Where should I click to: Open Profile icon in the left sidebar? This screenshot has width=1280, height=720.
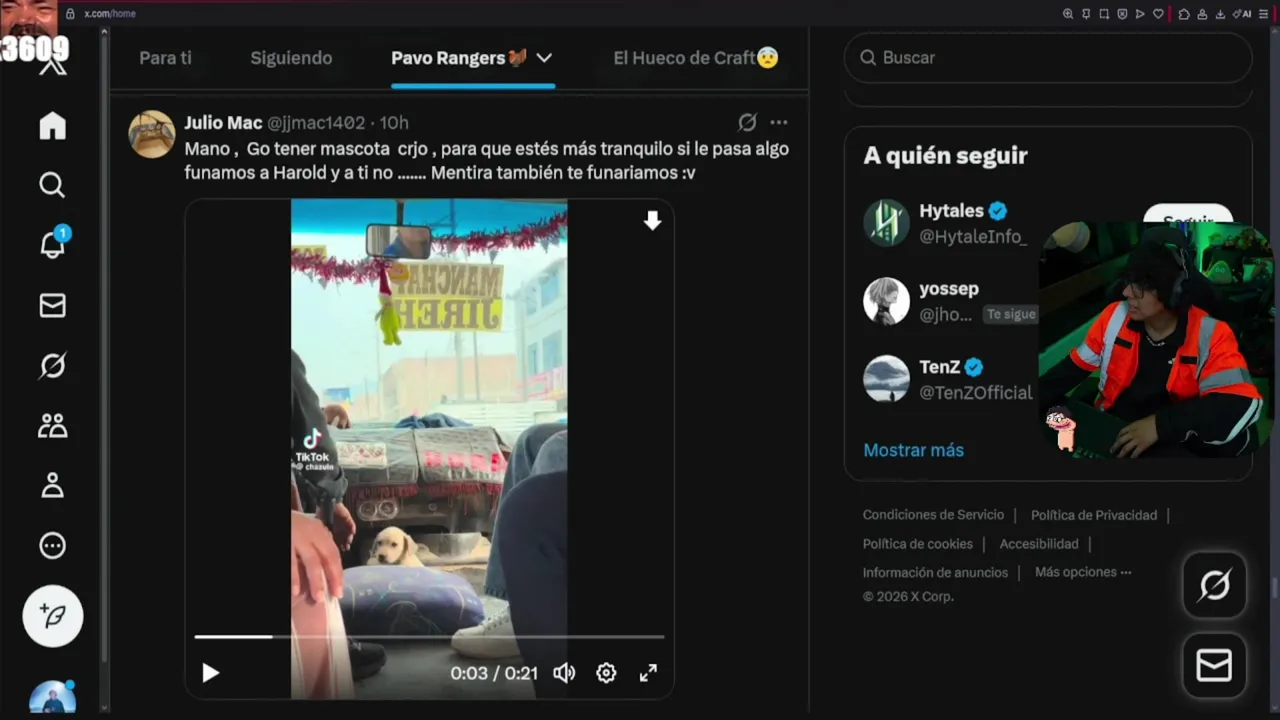(52, 486)
